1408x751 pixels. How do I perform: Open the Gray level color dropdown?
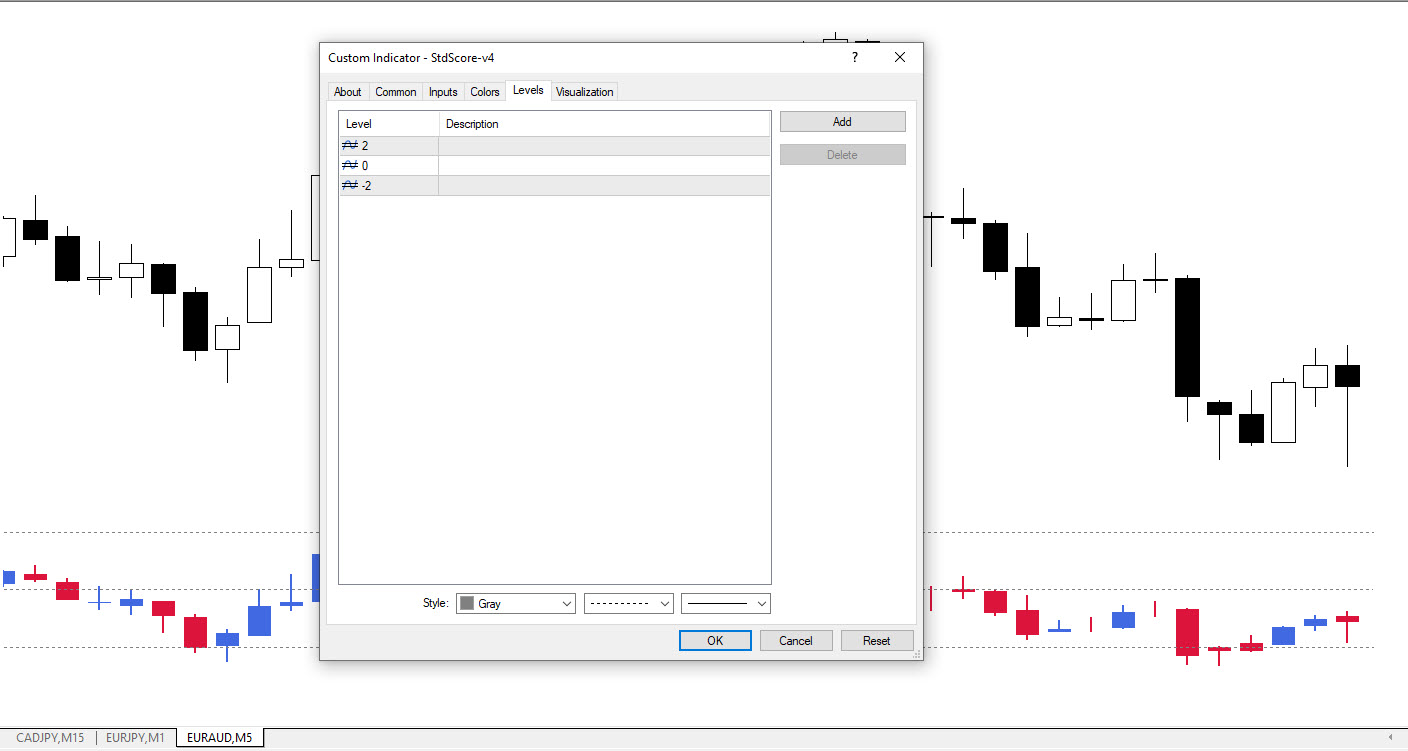[x=516, y=604]
